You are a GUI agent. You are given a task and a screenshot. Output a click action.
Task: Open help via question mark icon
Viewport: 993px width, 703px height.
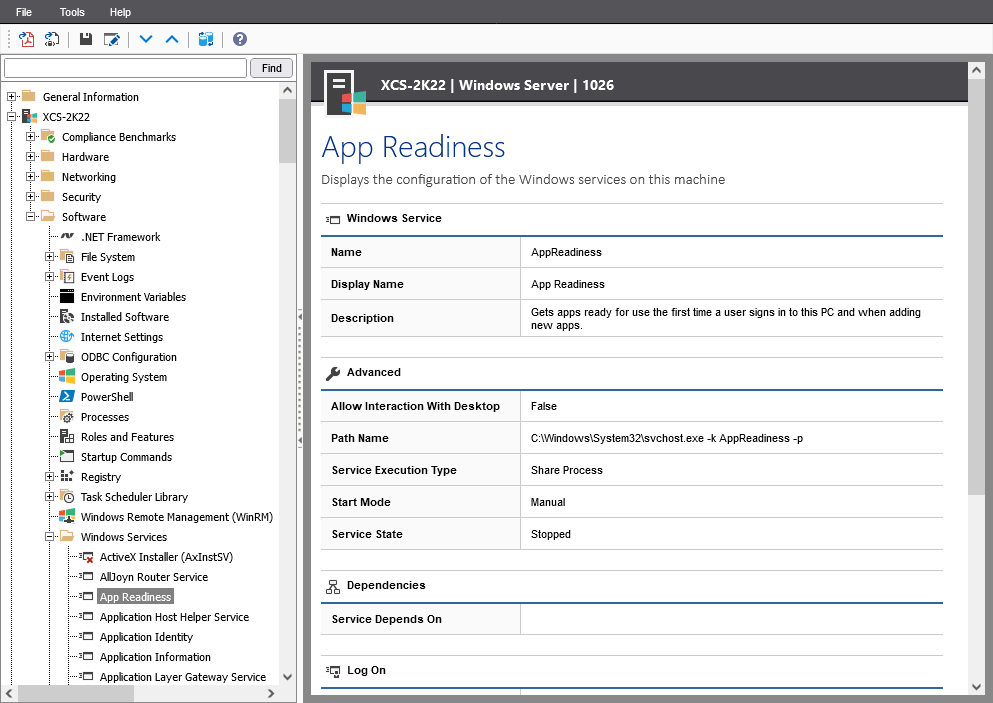pos(239,39)
